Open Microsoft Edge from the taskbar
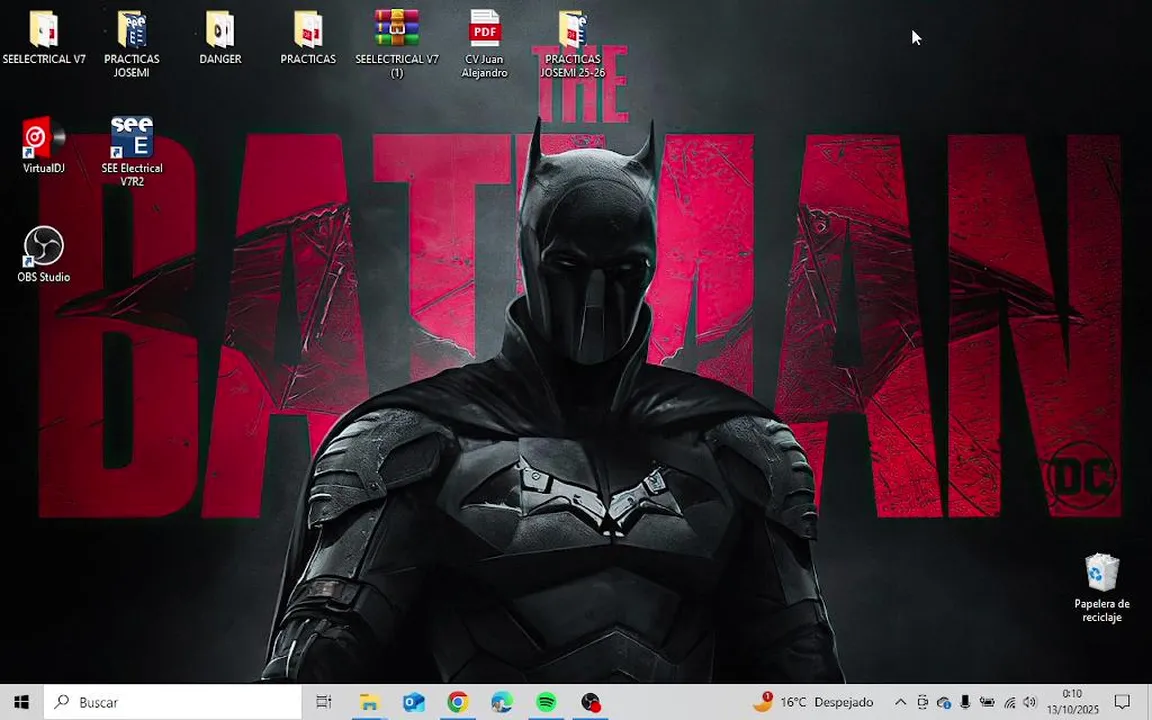 click(502, 702)
